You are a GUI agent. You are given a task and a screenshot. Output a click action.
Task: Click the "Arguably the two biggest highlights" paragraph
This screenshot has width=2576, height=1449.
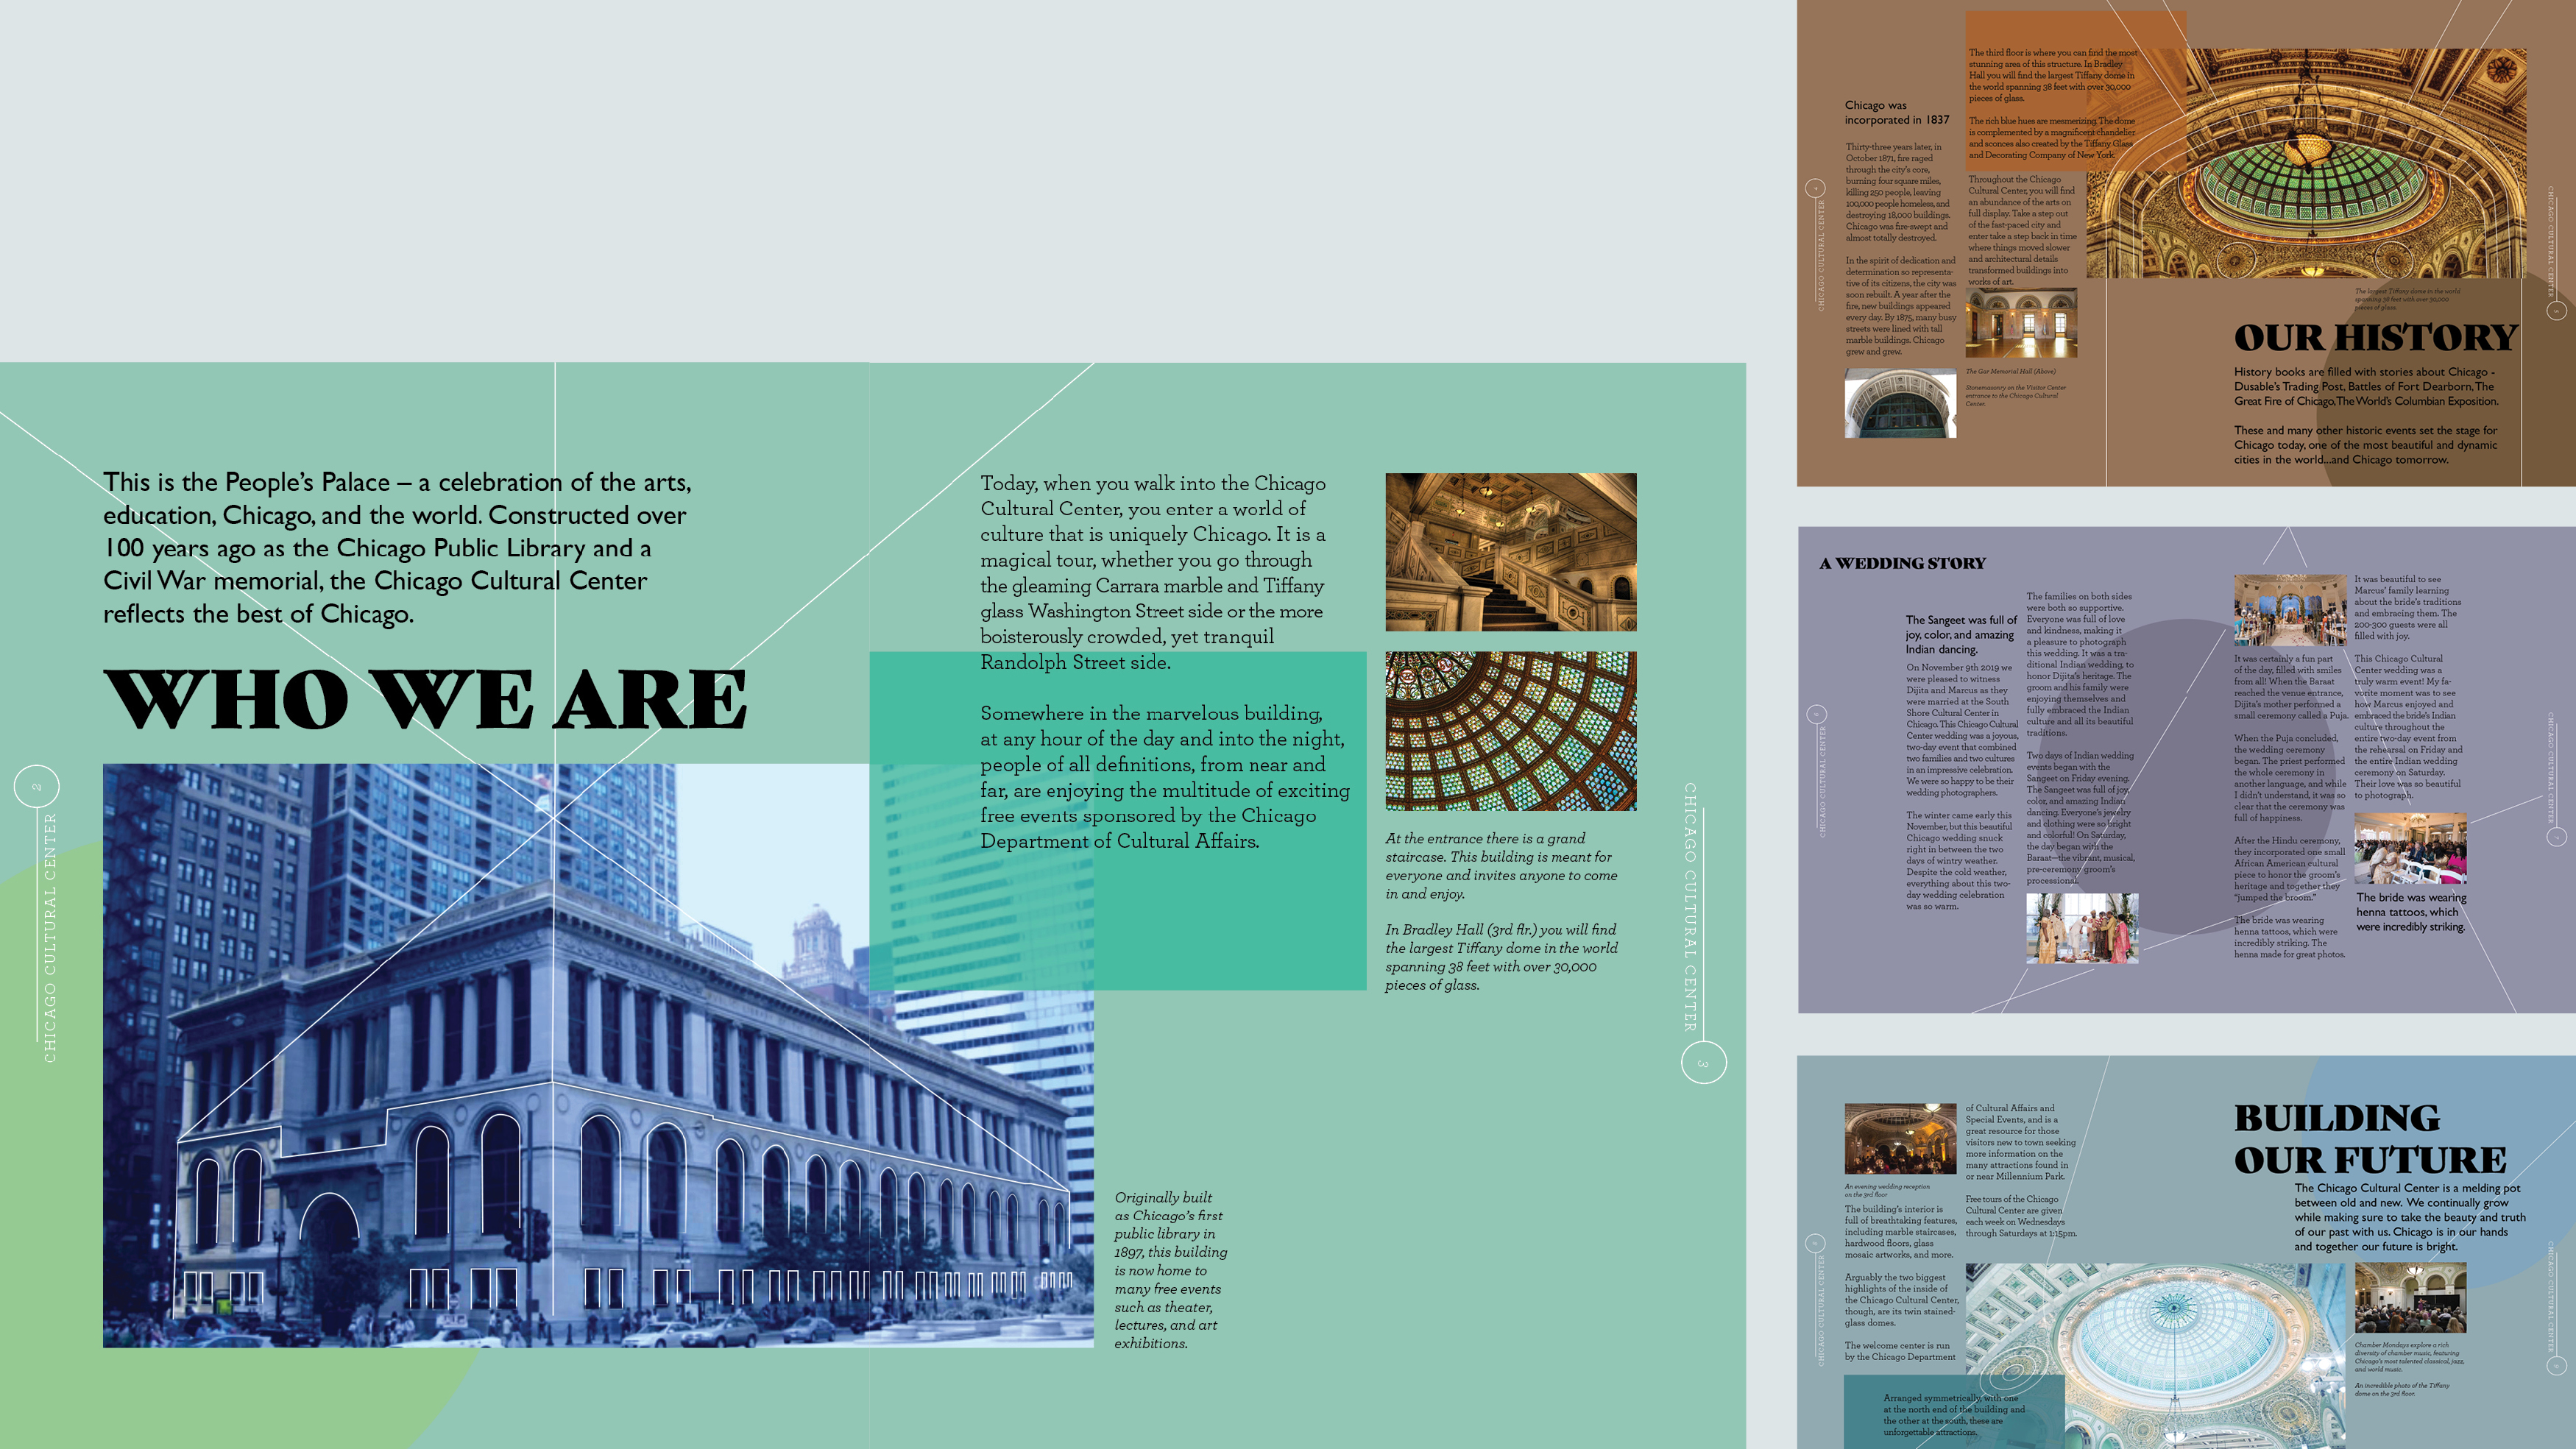(x=1901, y=1300)
